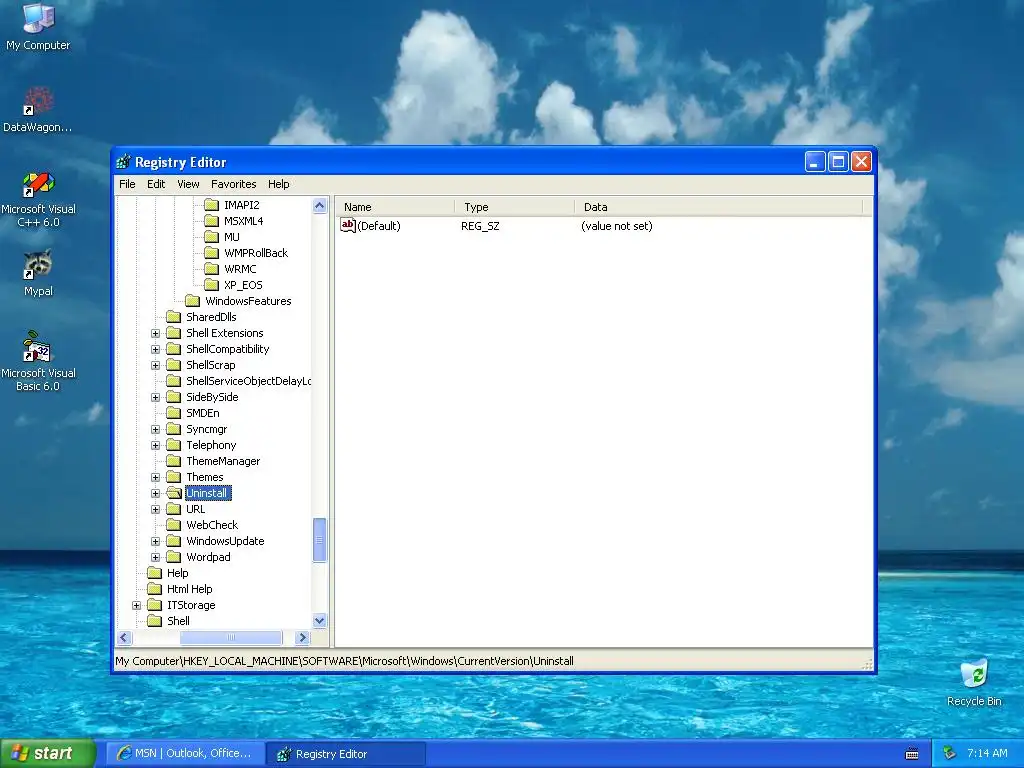Sort values by Name column header
The width and height of the screenshot is (1024, 768).
coord(396,207)
